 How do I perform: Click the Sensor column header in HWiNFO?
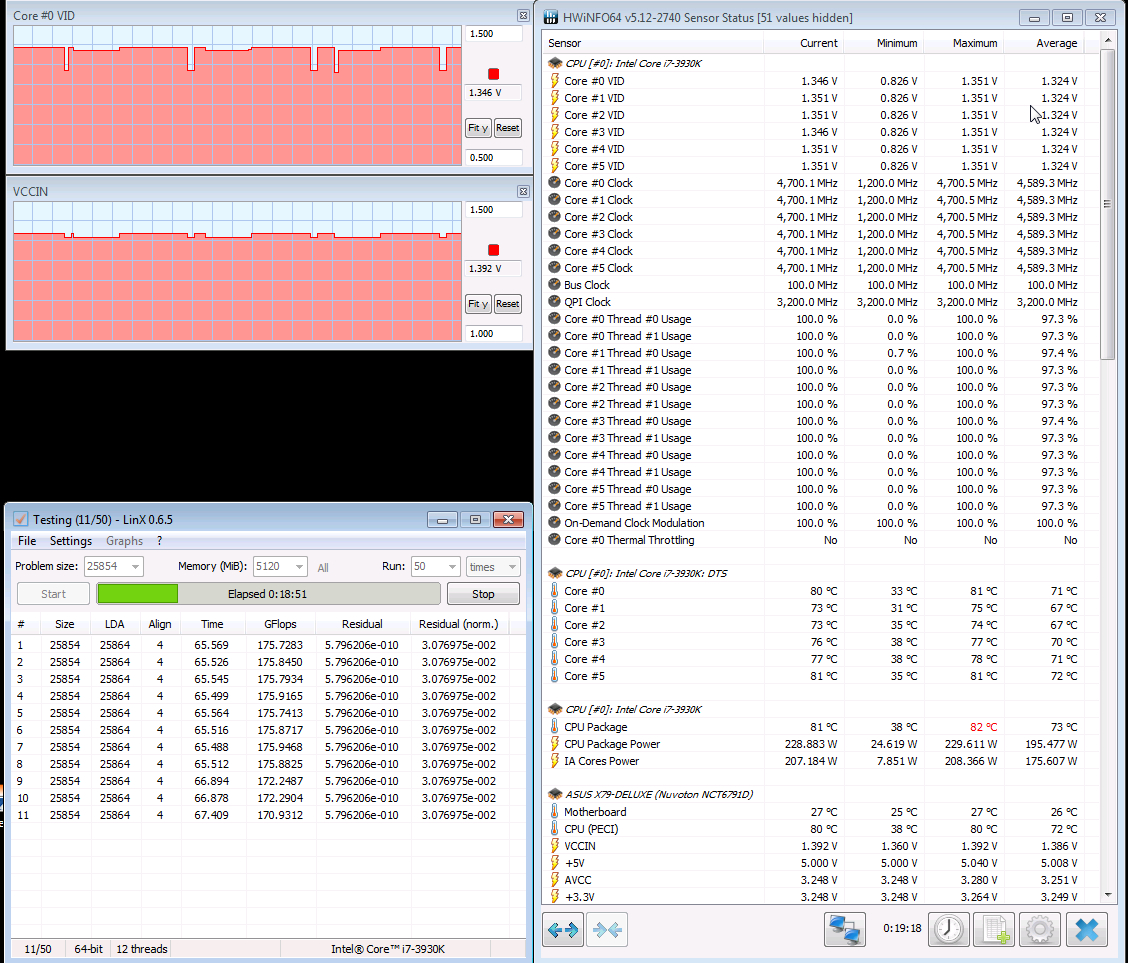[x=652, y=43]
